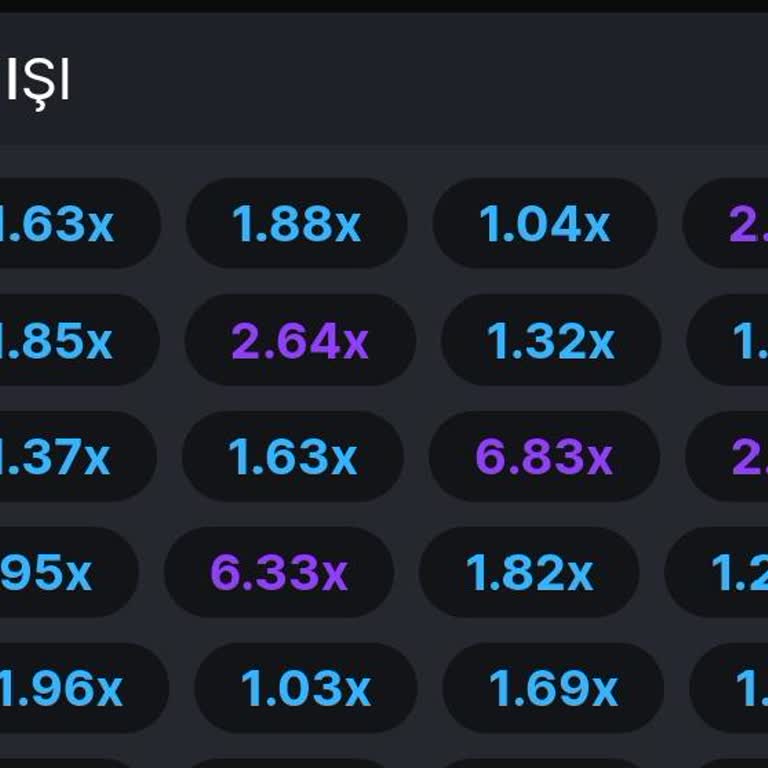Open the purple 6.83x multiplier result
This screenshot has height=768, width=768.
[543, 457]
